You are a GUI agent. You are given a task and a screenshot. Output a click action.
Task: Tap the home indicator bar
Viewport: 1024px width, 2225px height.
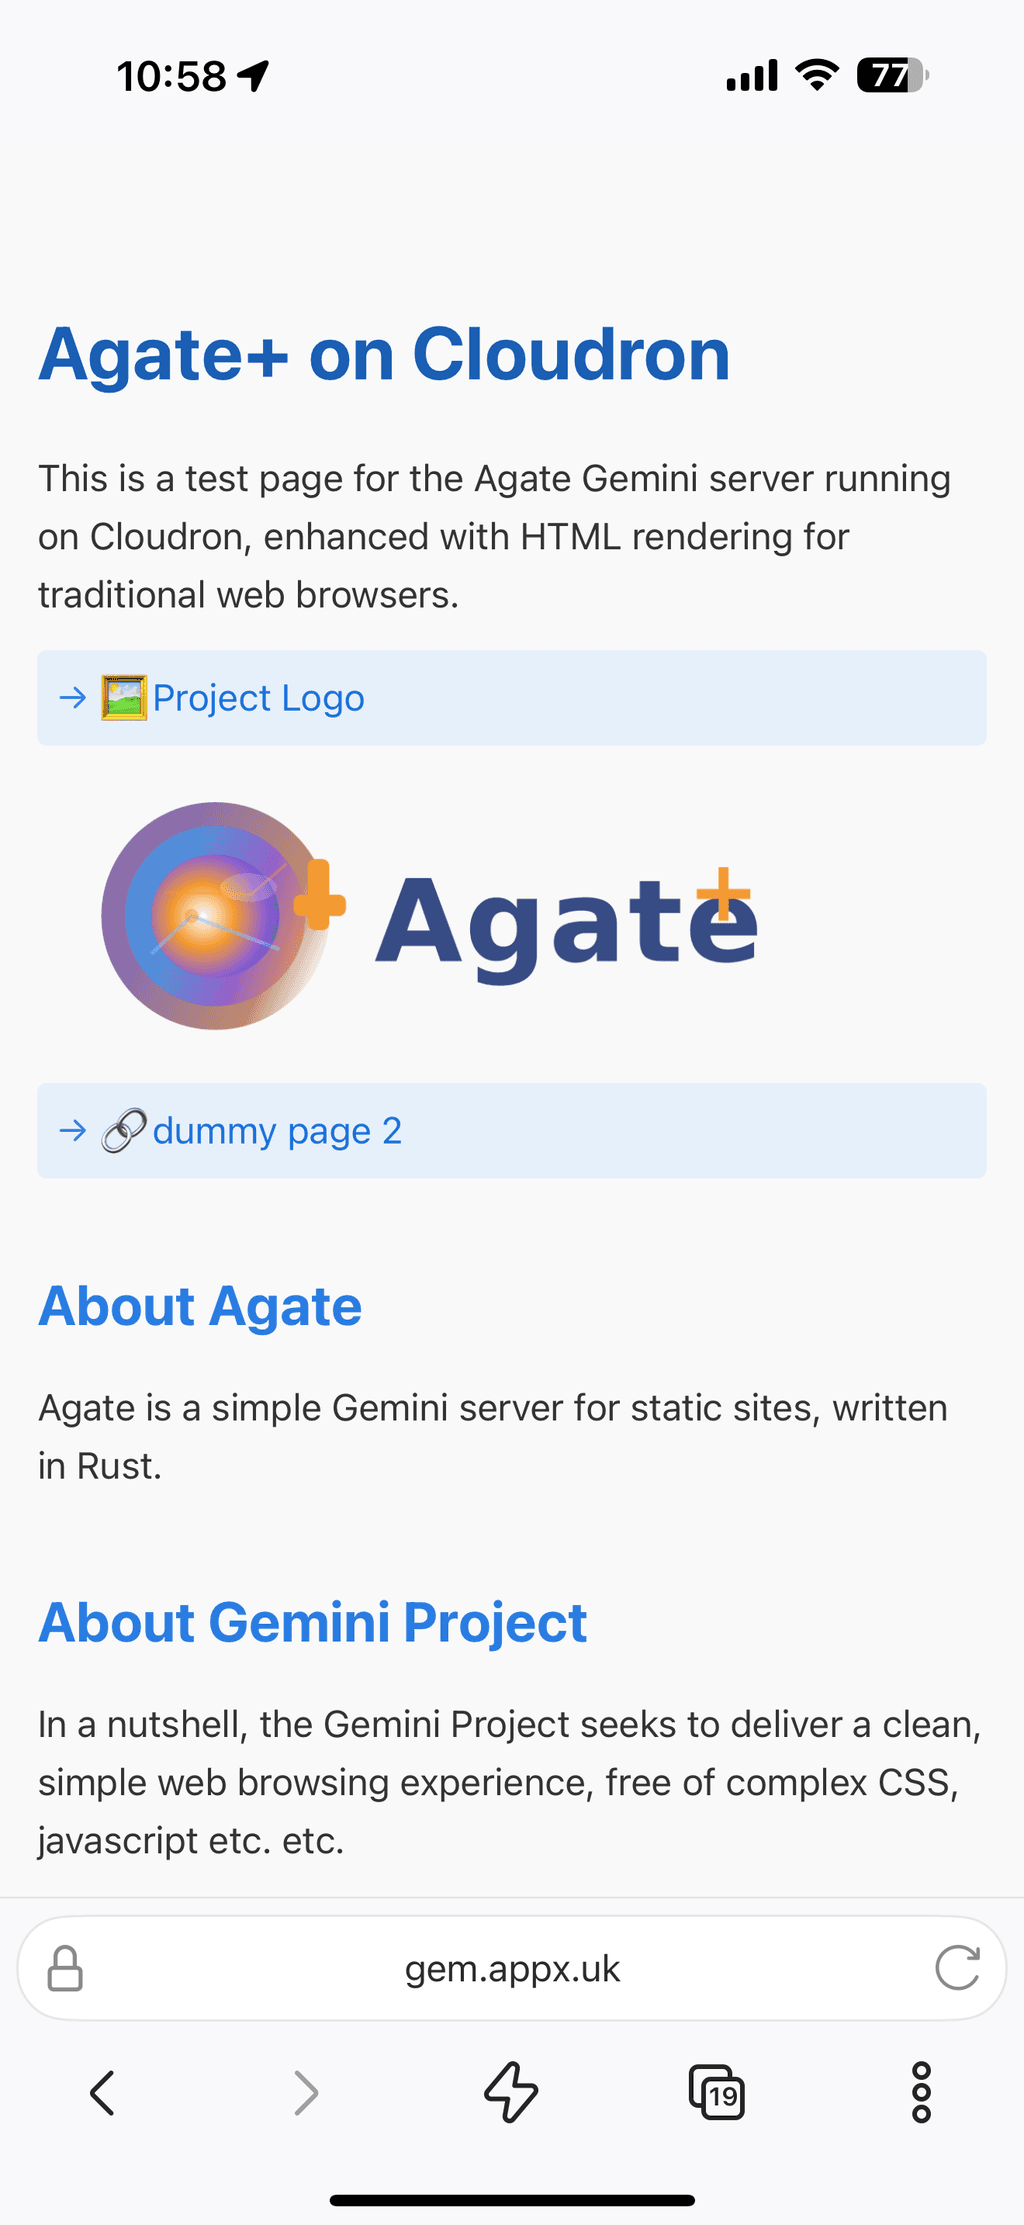tap(512, 2200)
